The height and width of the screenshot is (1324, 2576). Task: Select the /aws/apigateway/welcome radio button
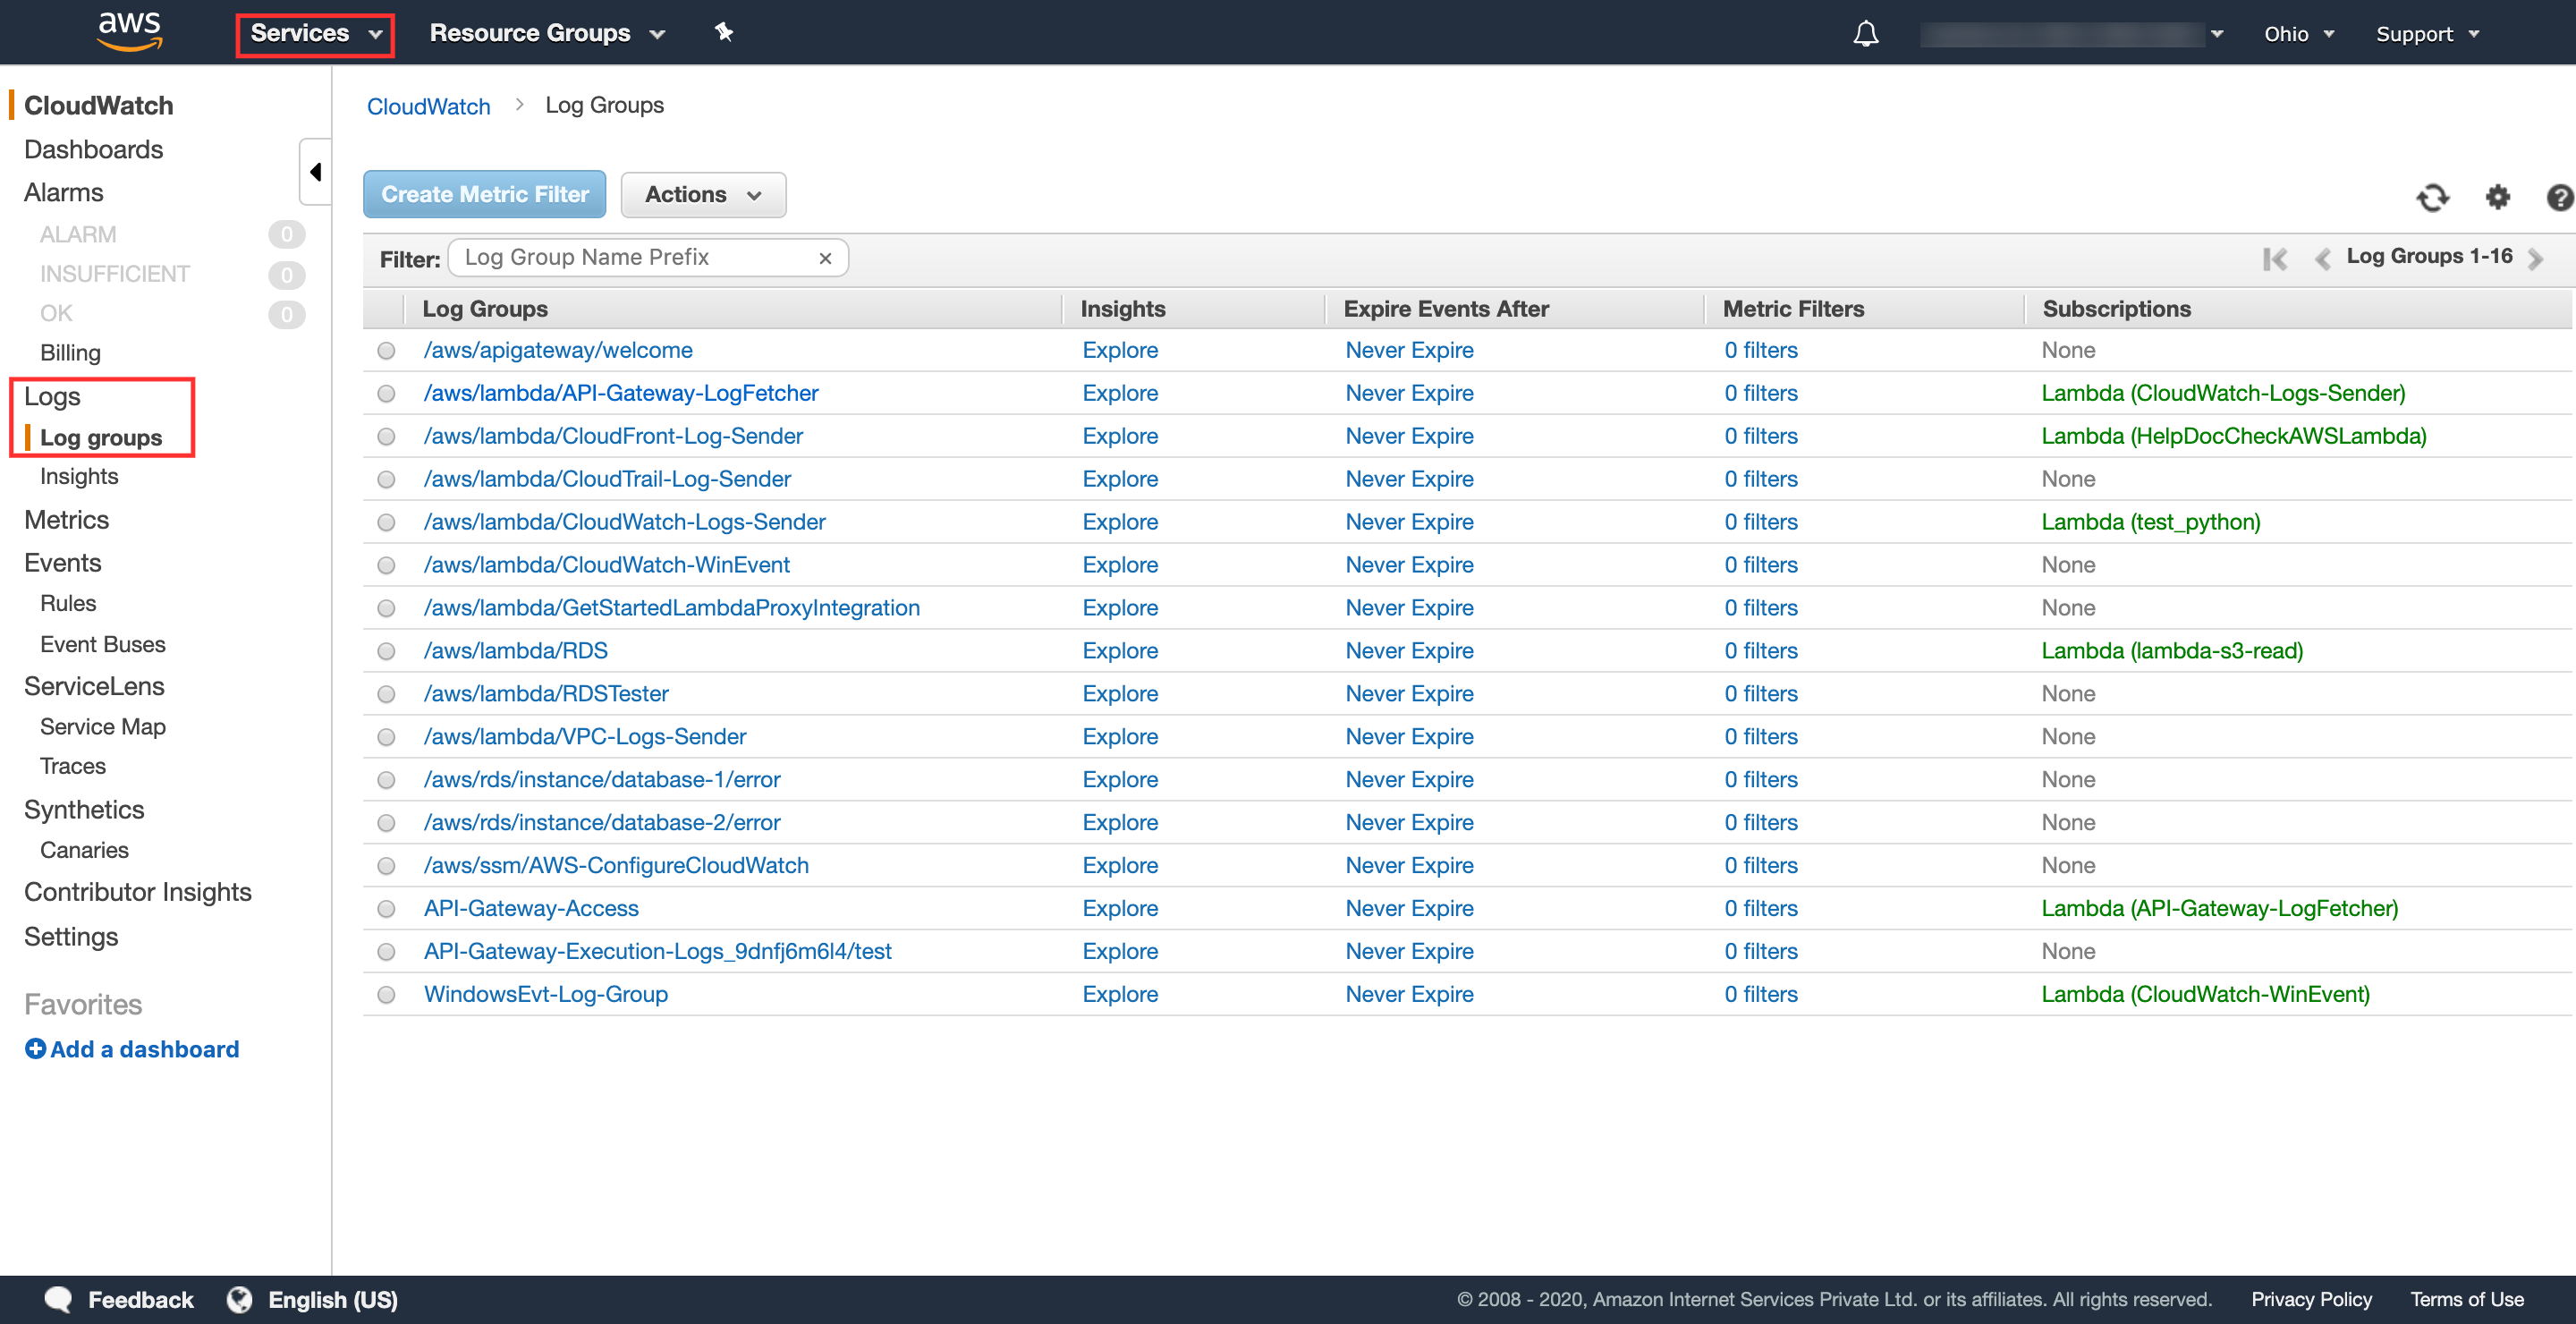pos(386,351)
